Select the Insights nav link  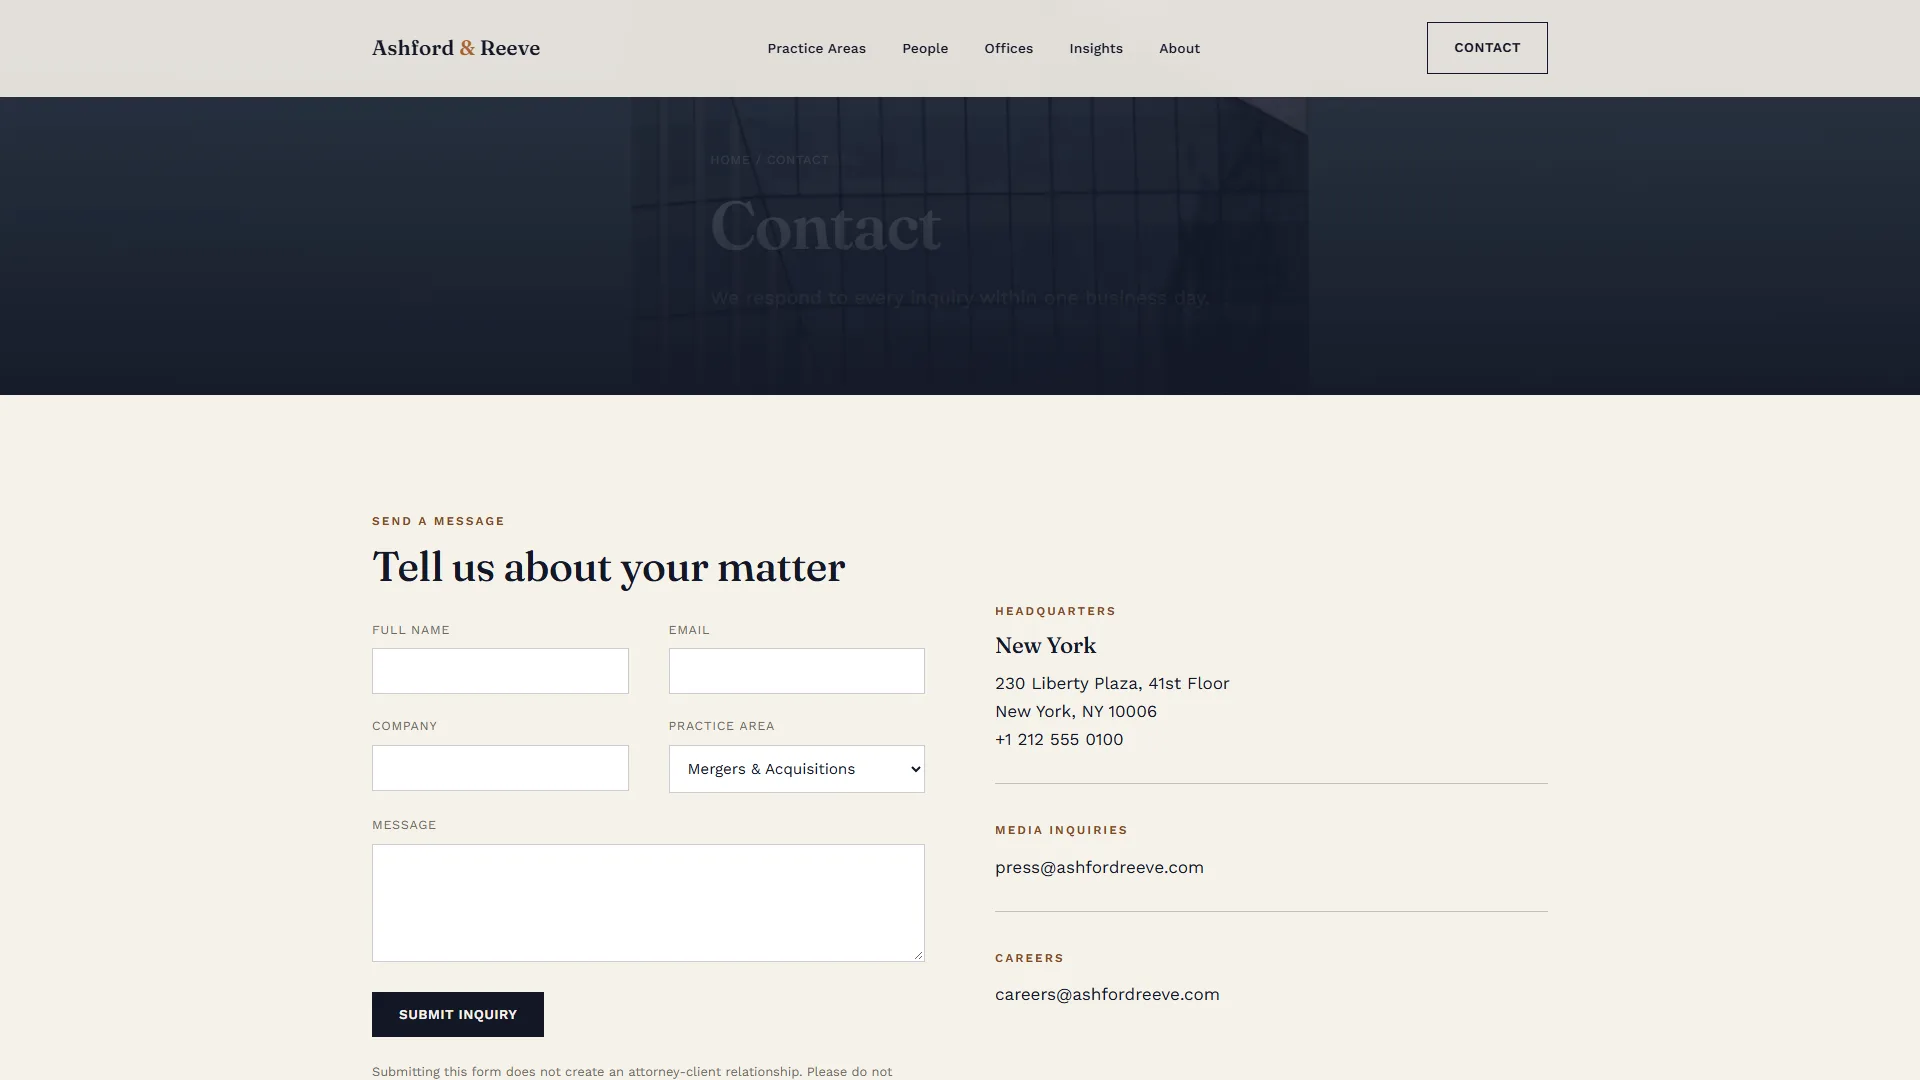point(1096,48)
